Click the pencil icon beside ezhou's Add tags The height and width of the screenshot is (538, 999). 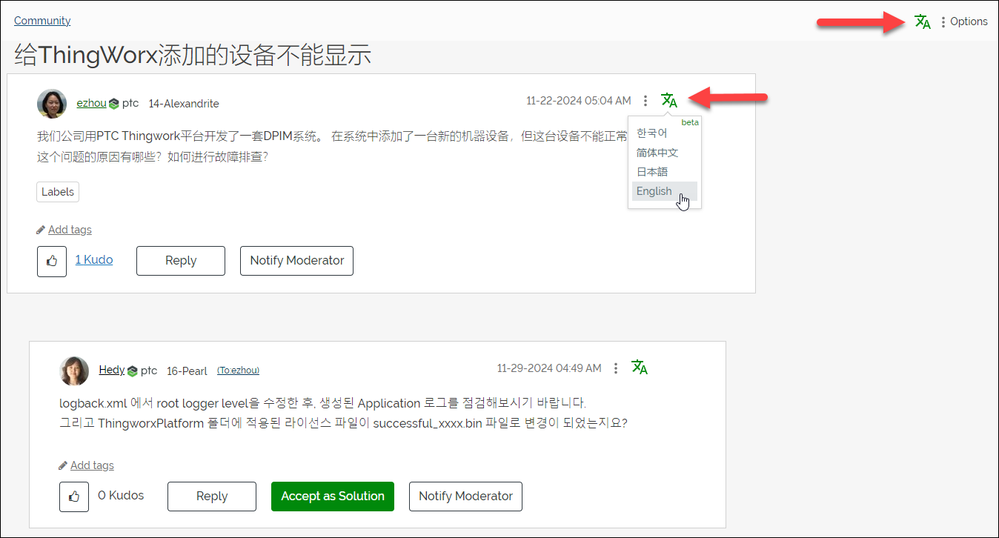tap(41, 229)
